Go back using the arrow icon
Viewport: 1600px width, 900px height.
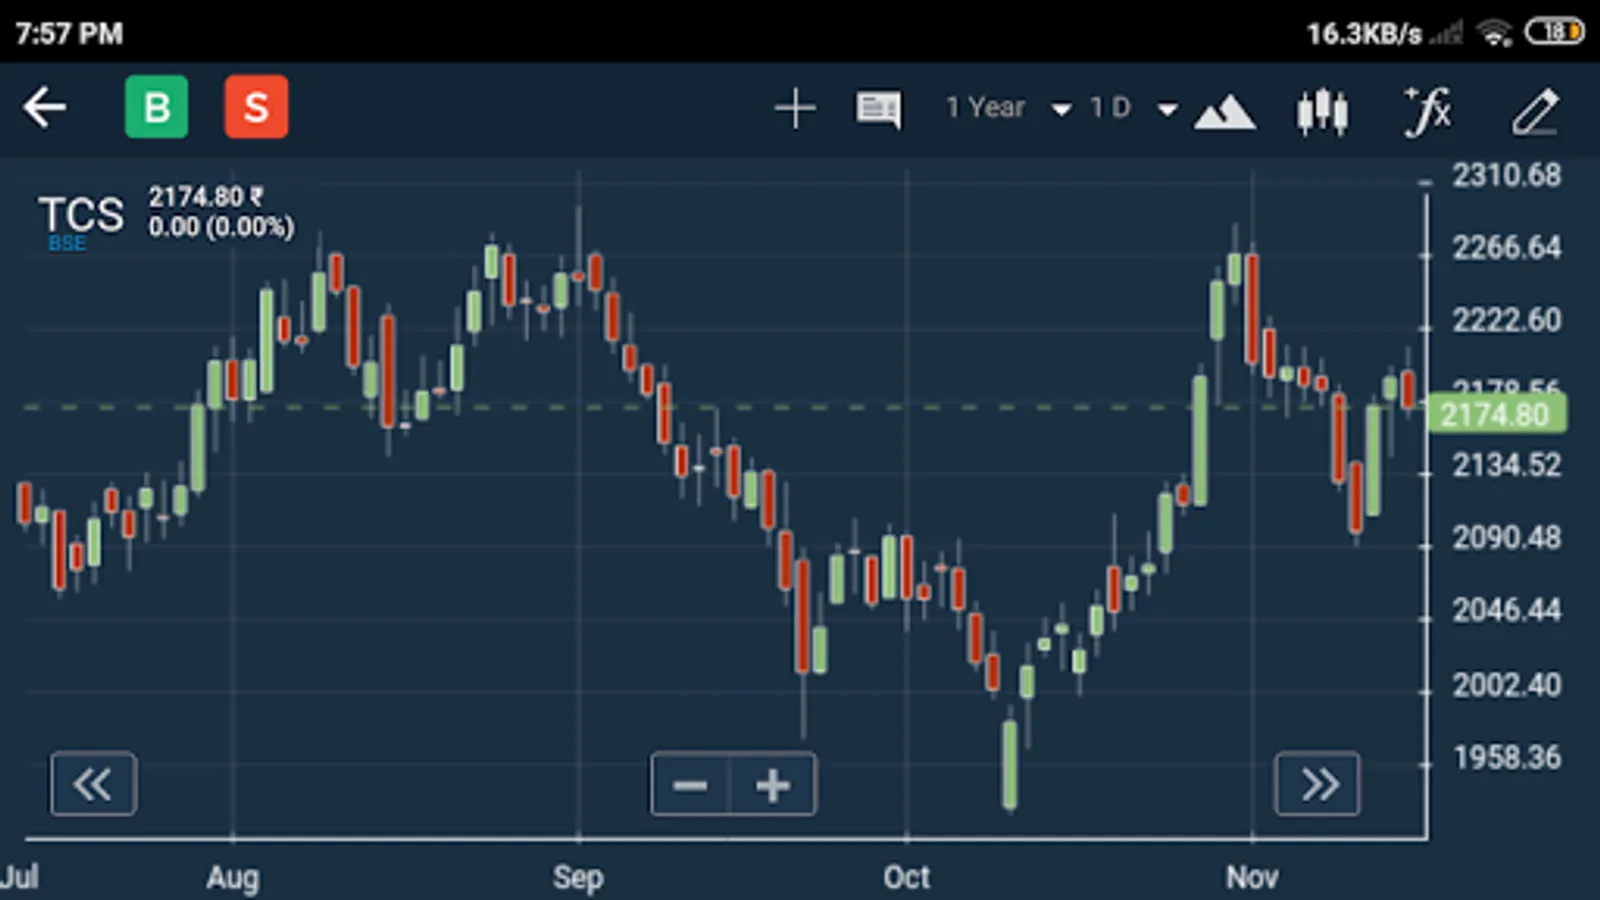click(45, 108)
